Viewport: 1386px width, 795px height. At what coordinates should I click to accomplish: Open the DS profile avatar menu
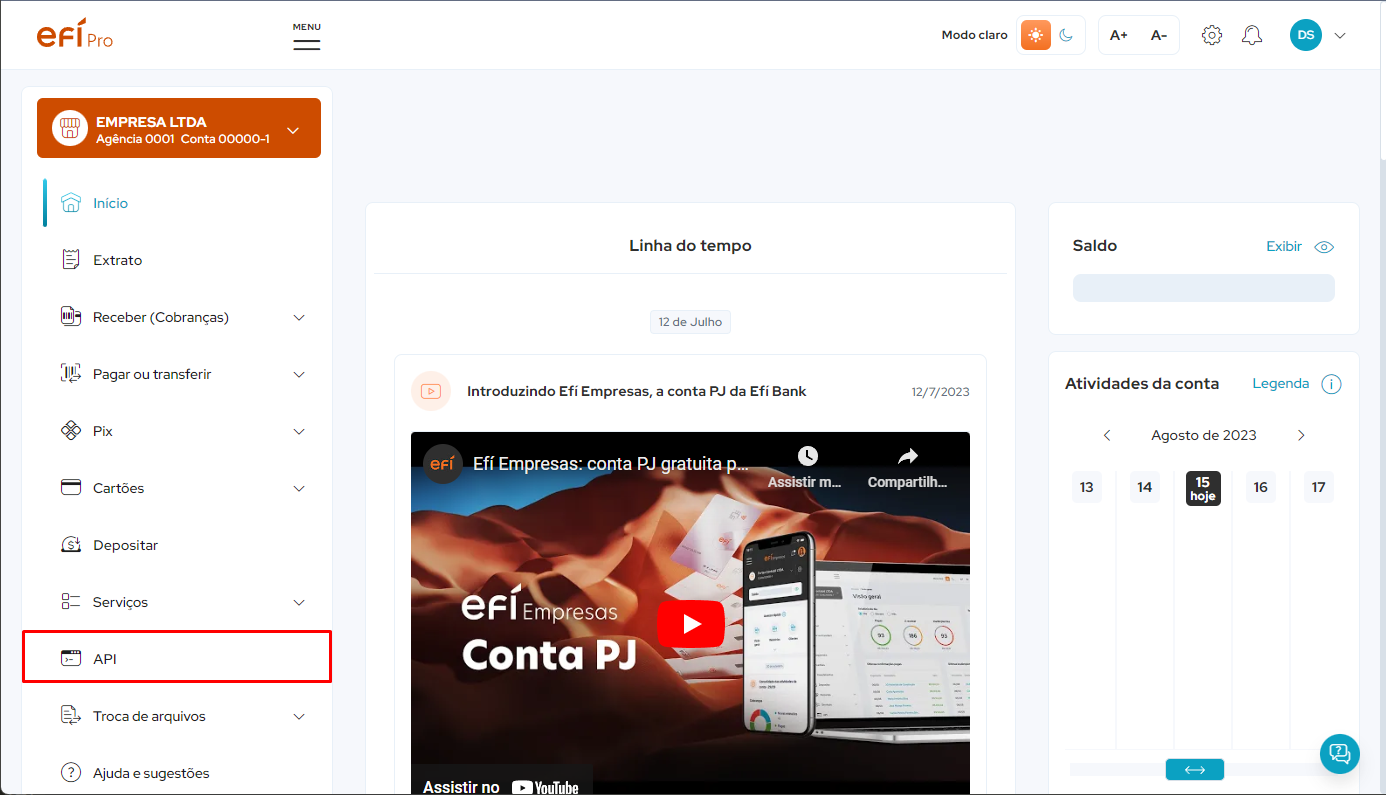tap(1306, 34)
